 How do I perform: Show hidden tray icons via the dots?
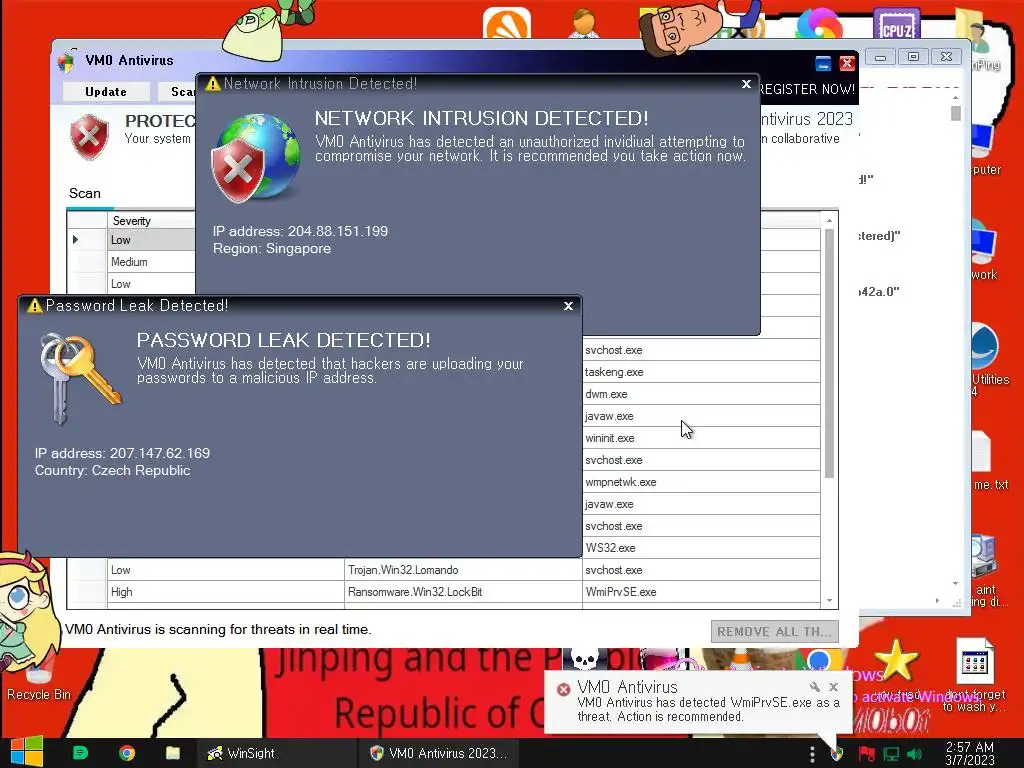pyautogui.click(x=812, y=754)
